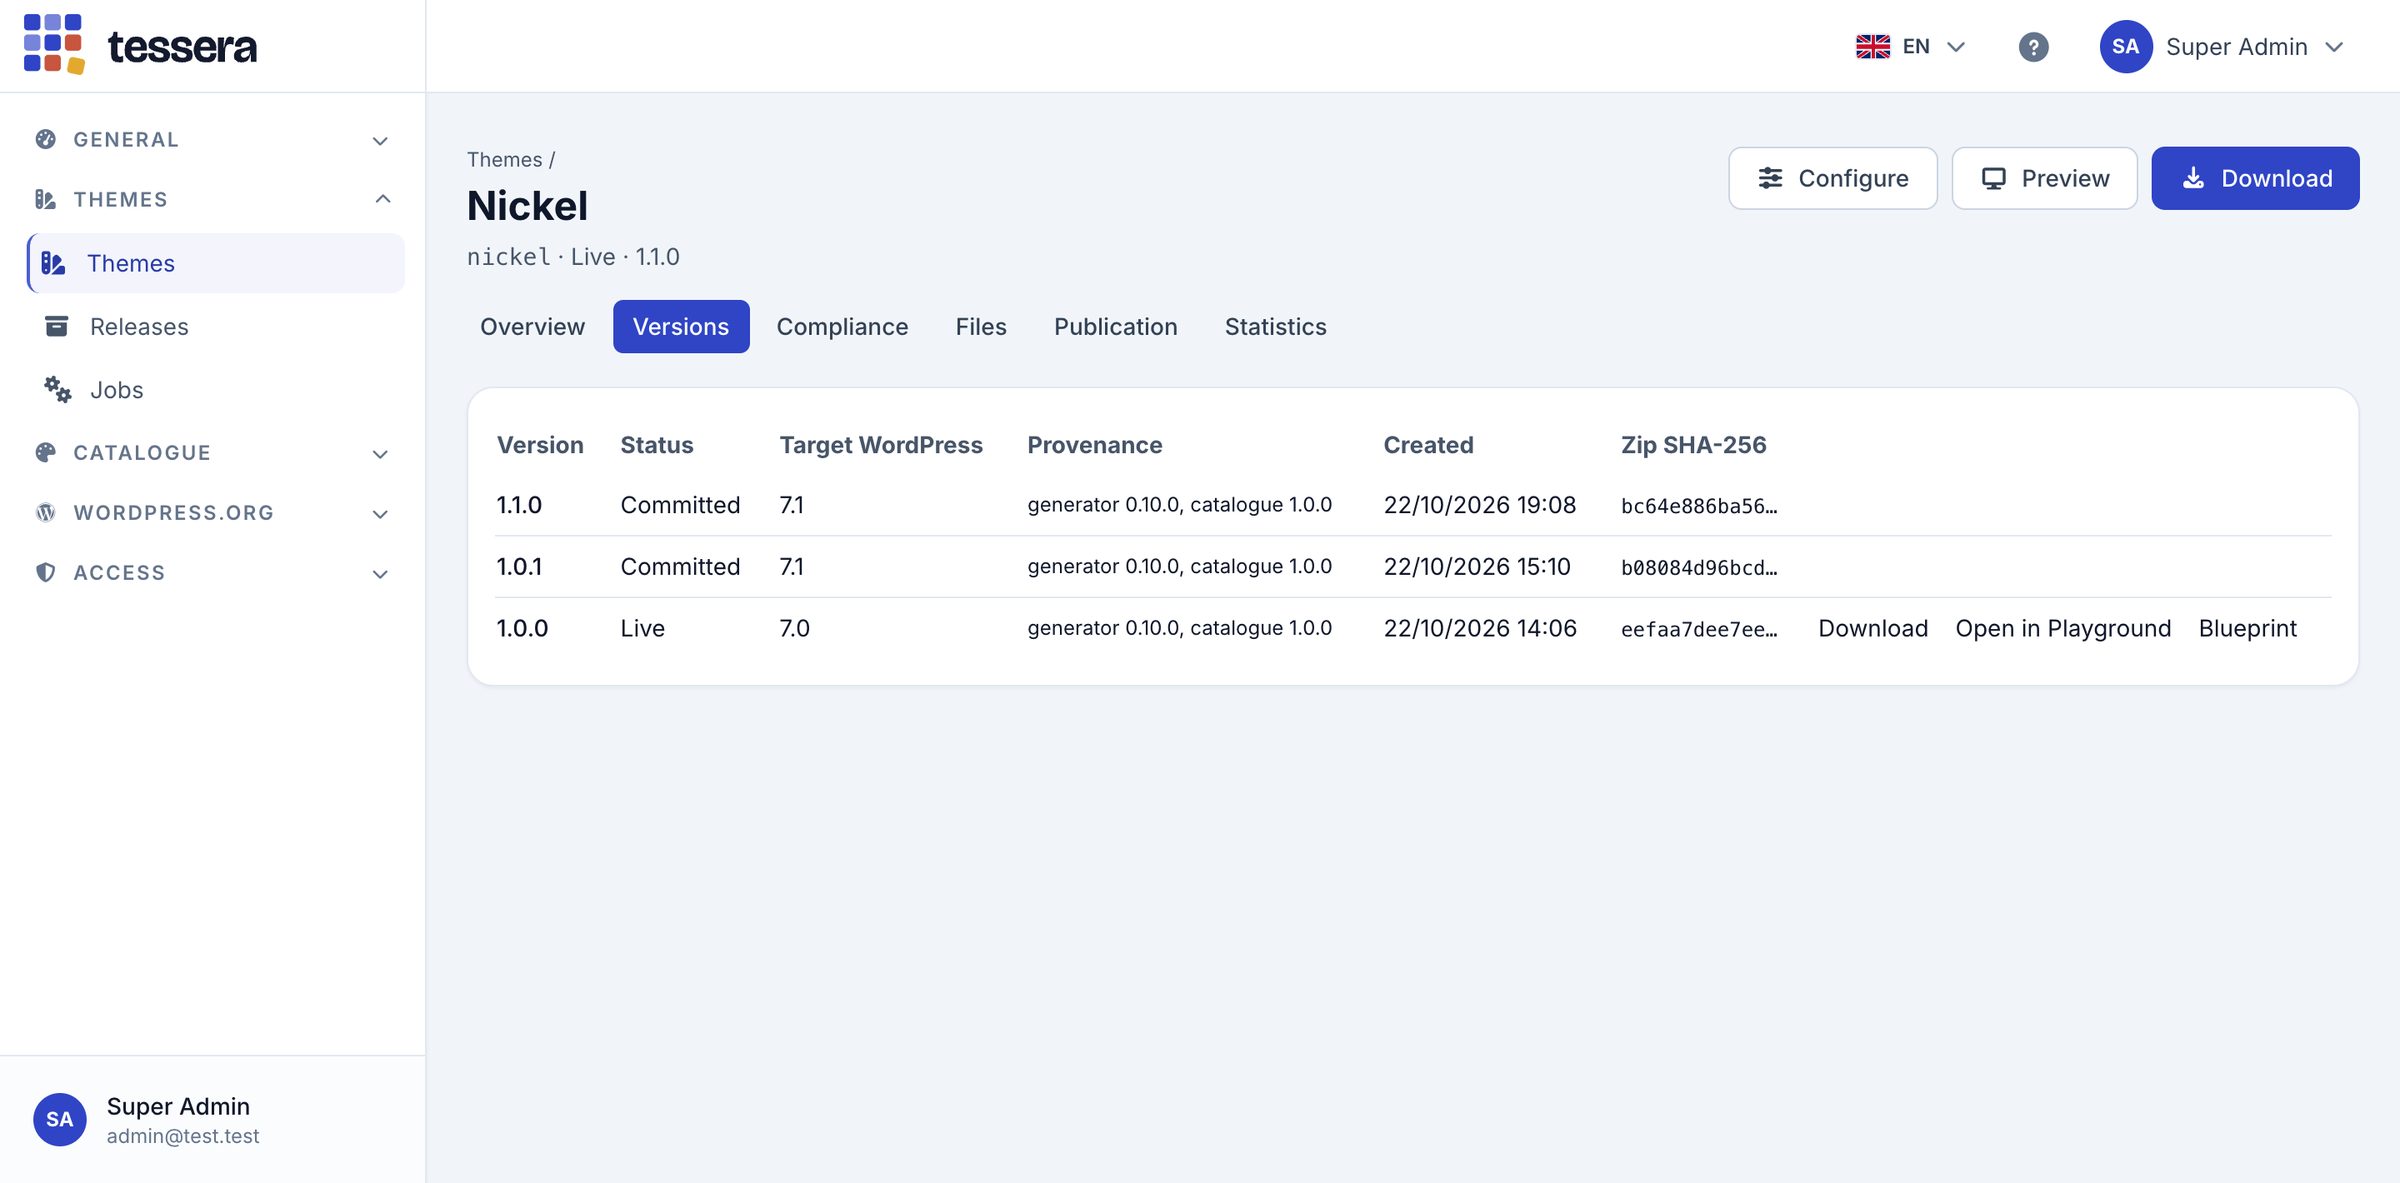Click the SA avatar in the top bar
2400x1183 pixels.
2126,47
